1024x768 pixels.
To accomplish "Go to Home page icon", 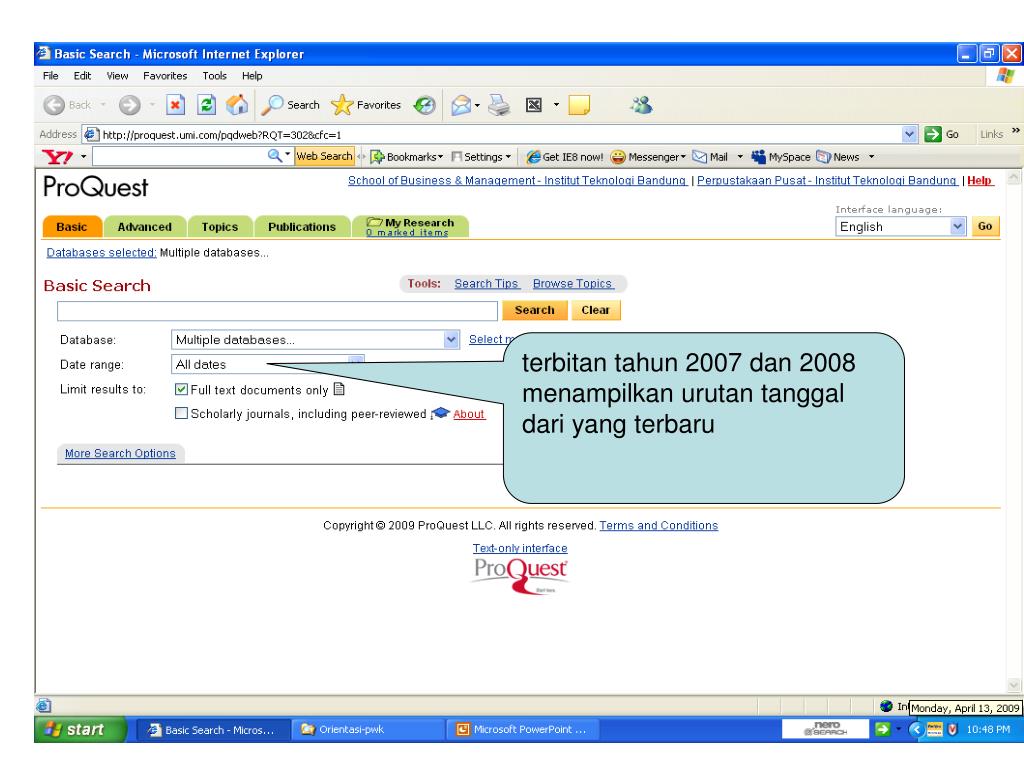I will [x=237, y=104].
